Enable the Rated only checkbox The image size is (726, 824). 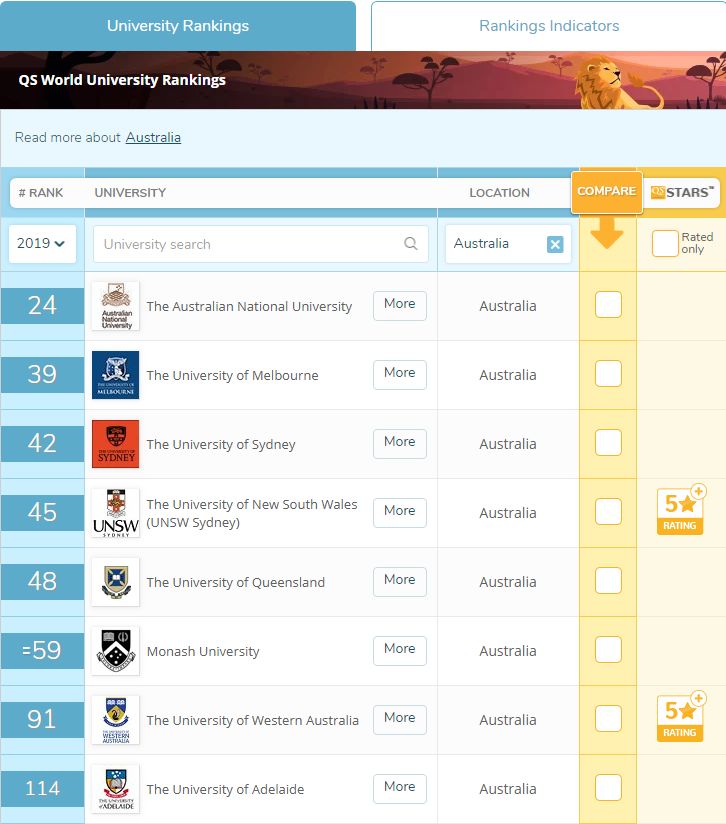click(665, 243)
